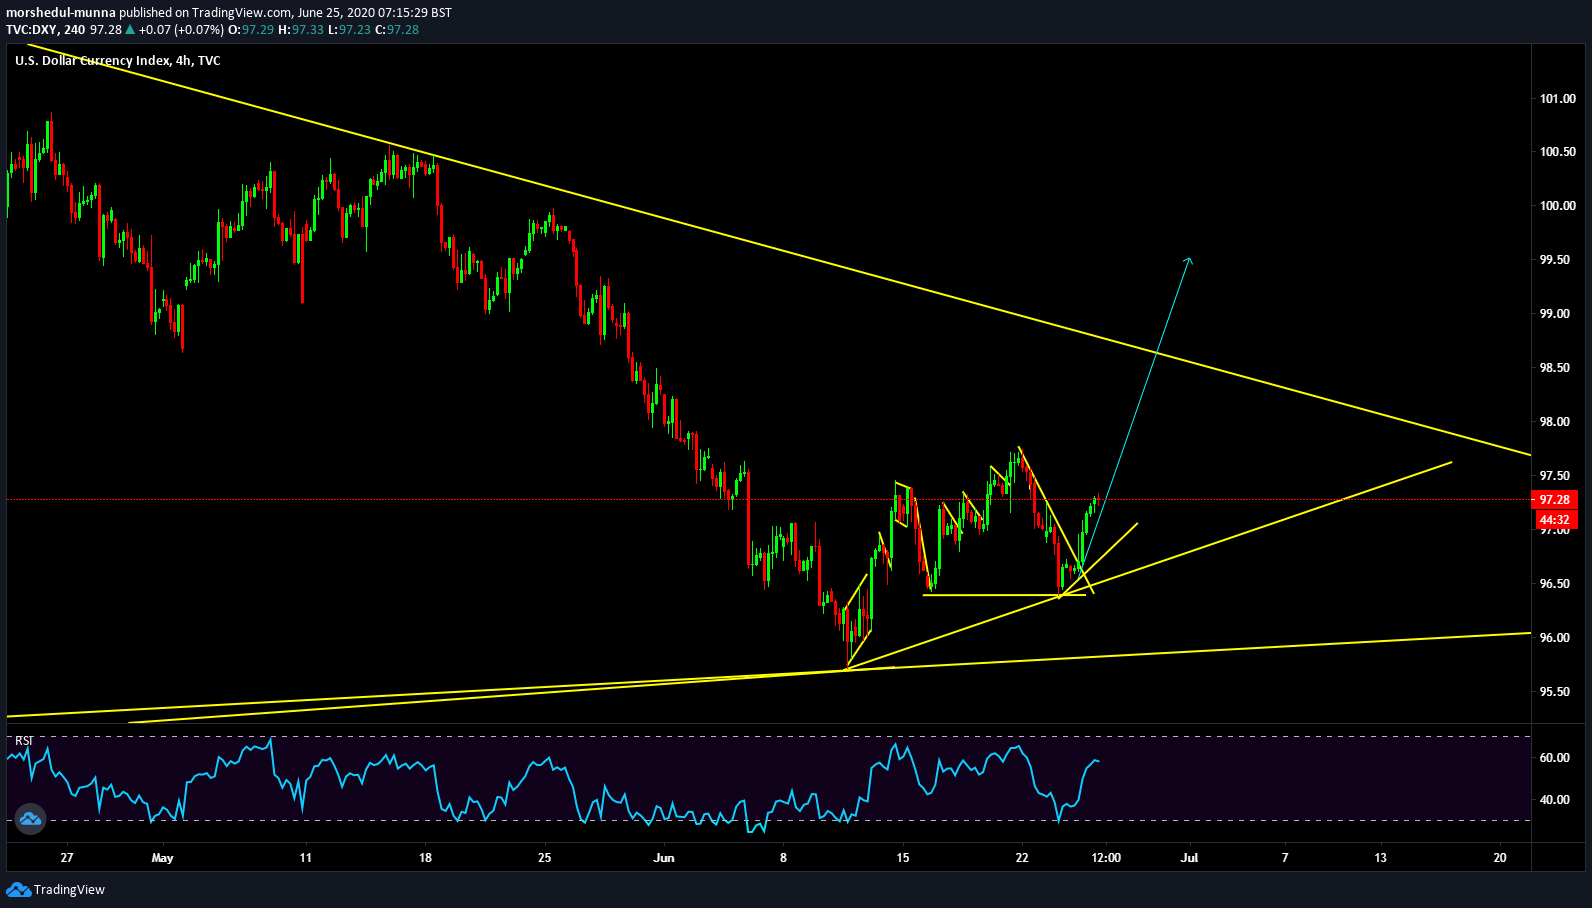Click the Jun label on time axis

point(664,858)
